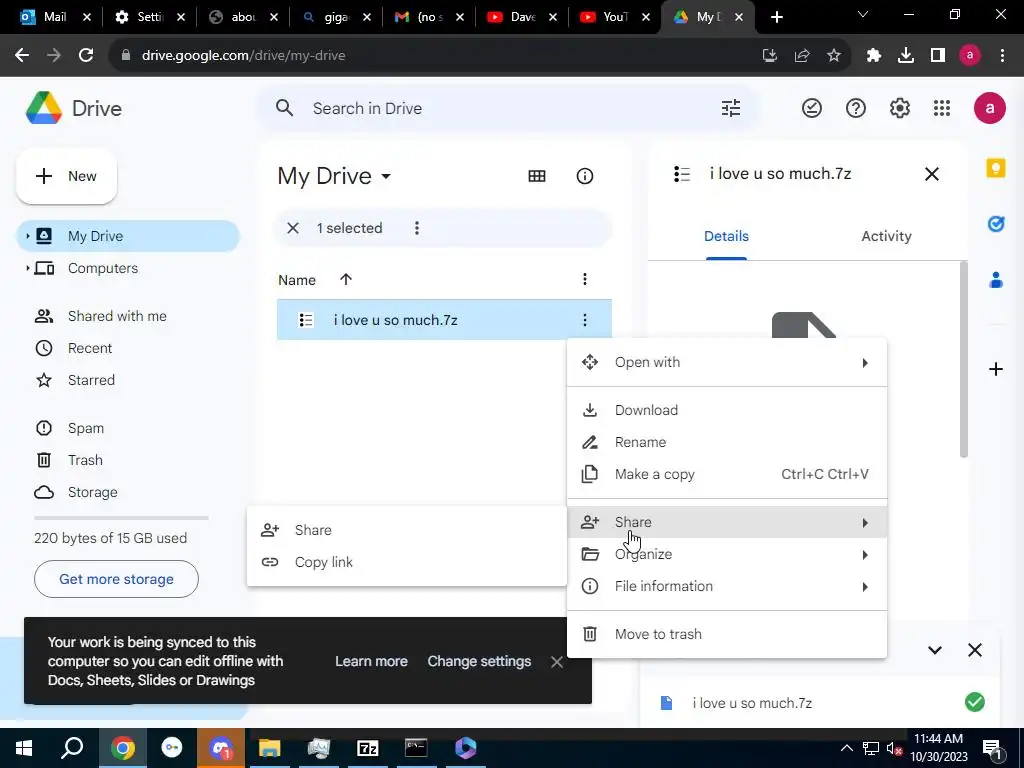Bookmark this tab star icon
Screen dimensions: 1024x768
(834, 56)
